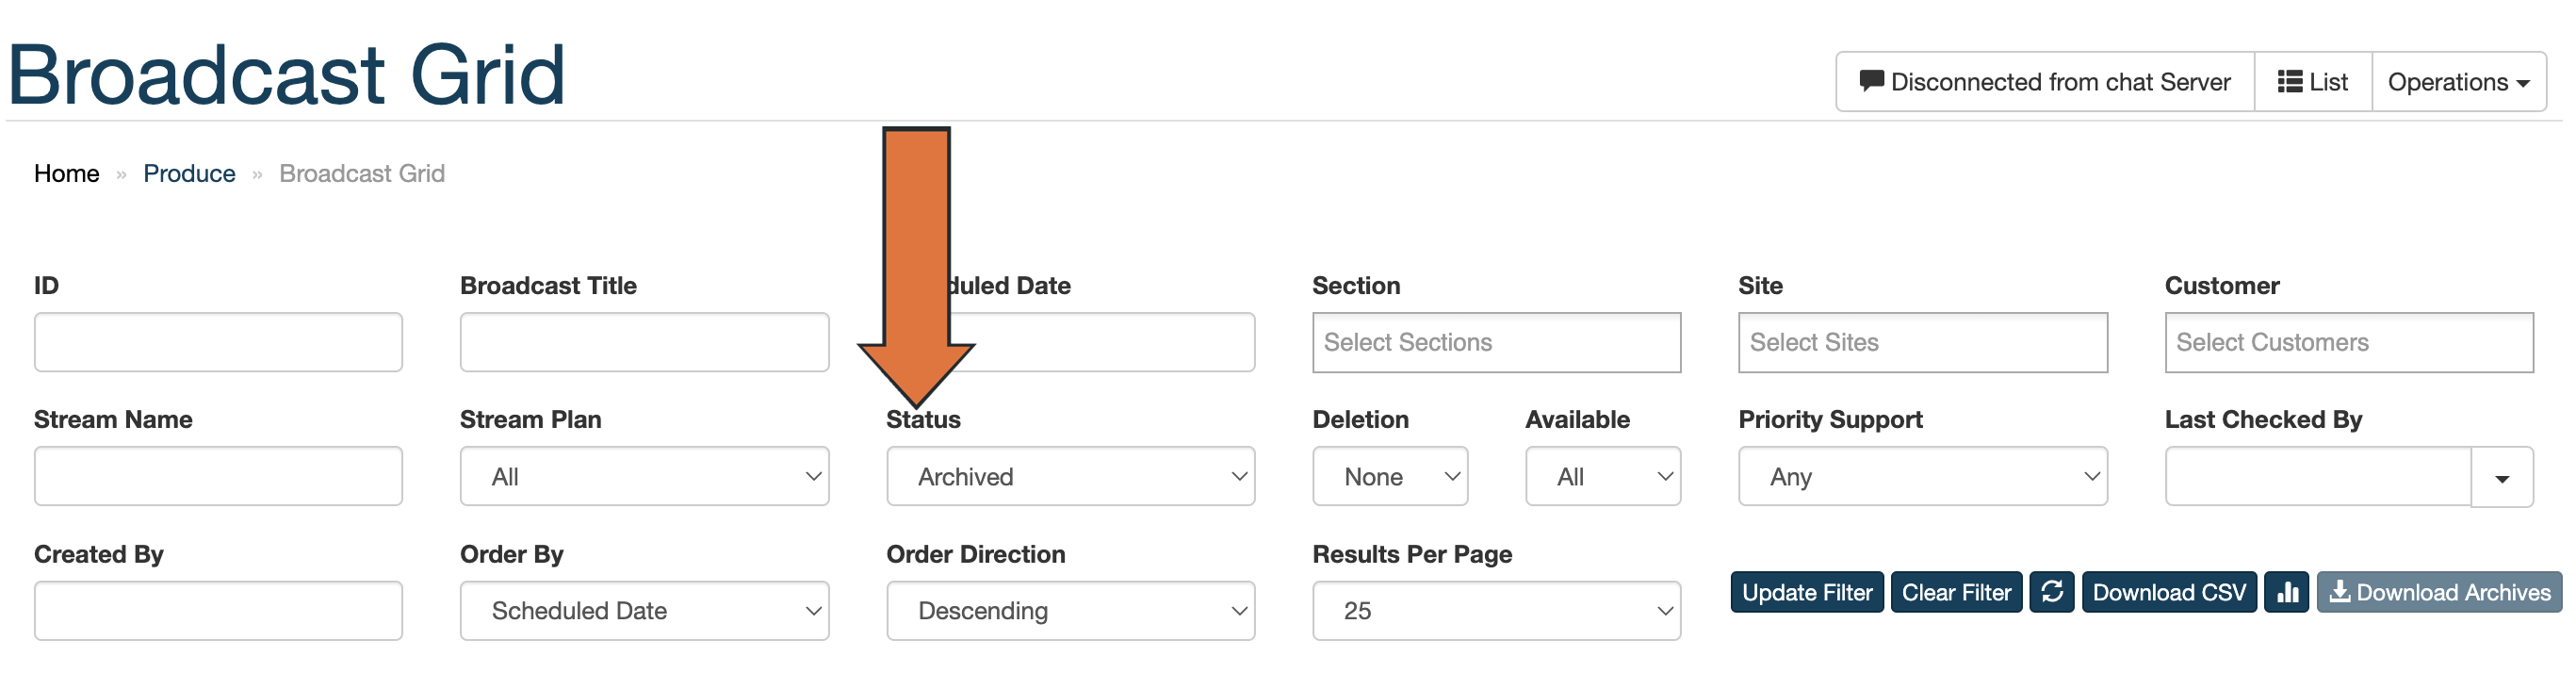Open the Operations menu
Image resolution: width=2576 pixels, height=673 pixels.
(2458, 82)
